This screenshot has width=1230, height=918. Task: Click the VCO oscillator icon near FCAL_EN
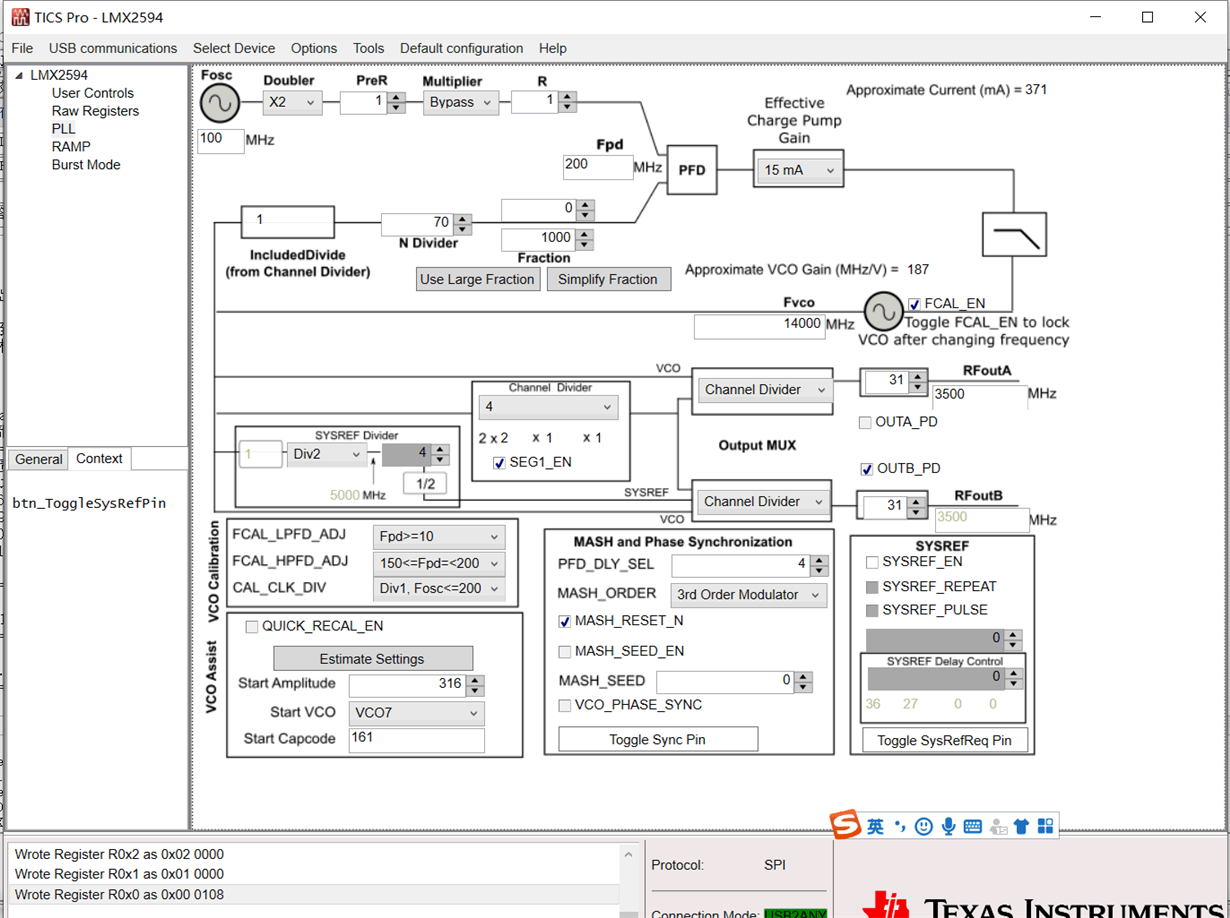tap(883, 312)
